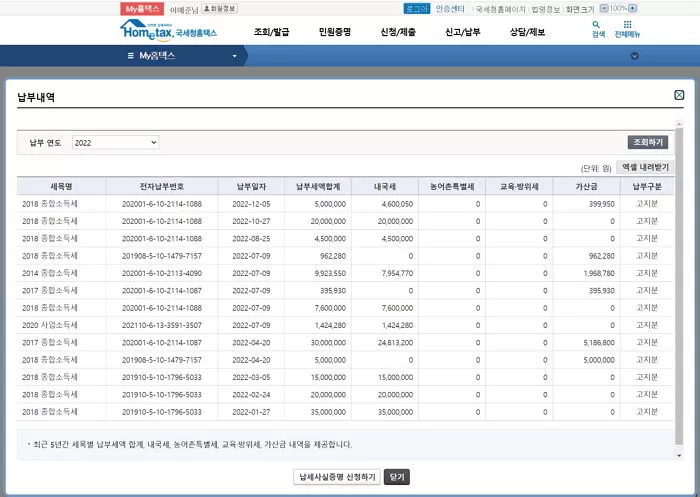This screenshot has width=700, height=497.
Task: Click the popup's vertical scrollbar
Action: (679, 286)
